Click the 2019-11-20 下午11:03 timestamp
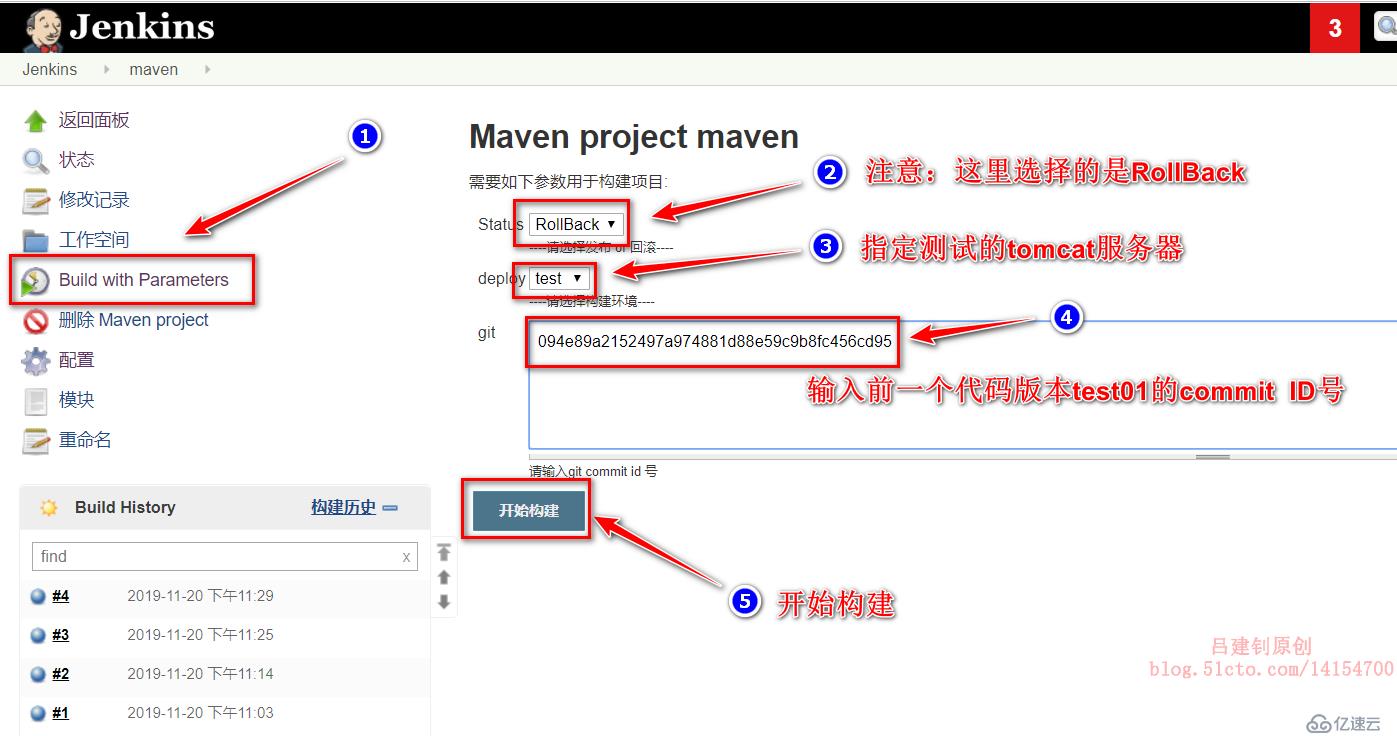This screenshot has width=1397, height=736. (x=200, y=713)
